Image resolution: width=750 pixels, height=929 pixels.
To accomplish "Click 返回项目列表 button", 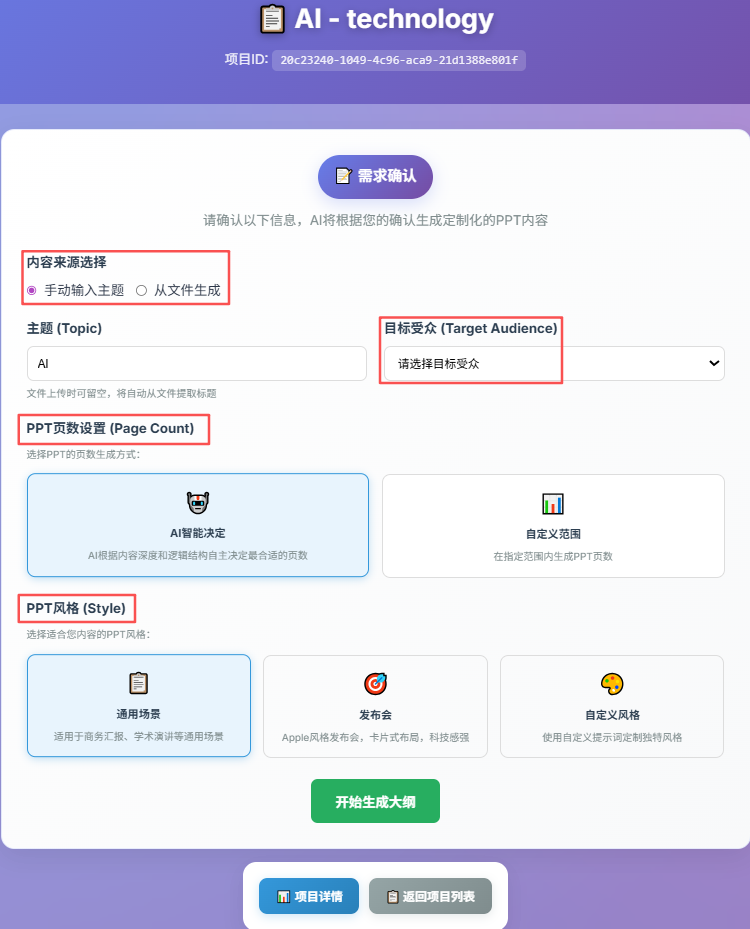I will tap(430, 896).
